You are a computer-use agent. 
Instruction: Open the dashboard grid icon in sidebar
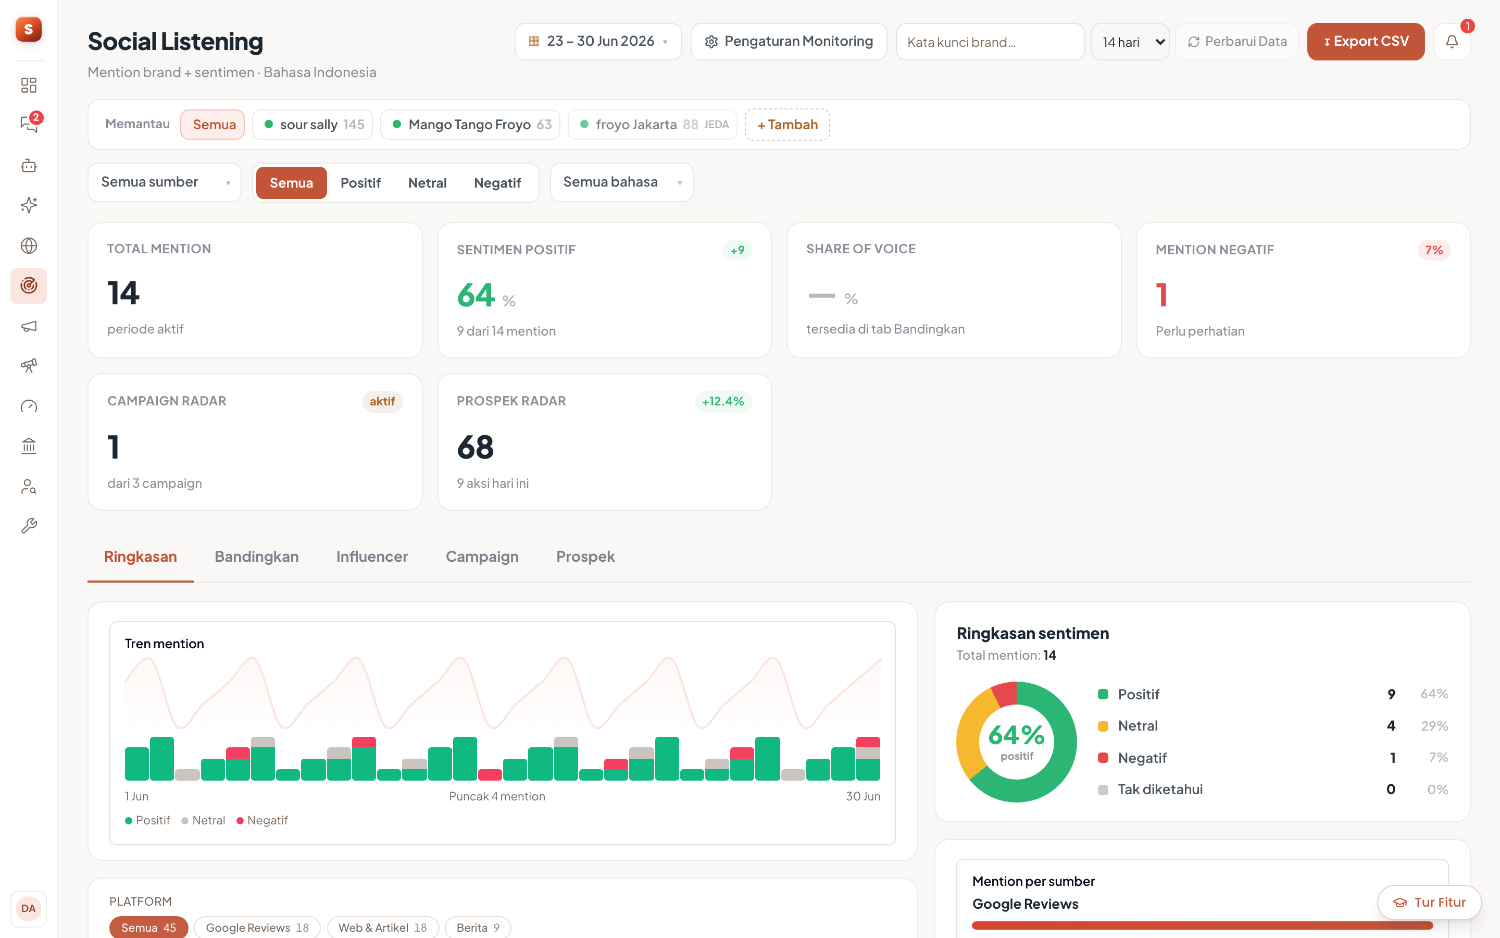(x=29, y=85)
